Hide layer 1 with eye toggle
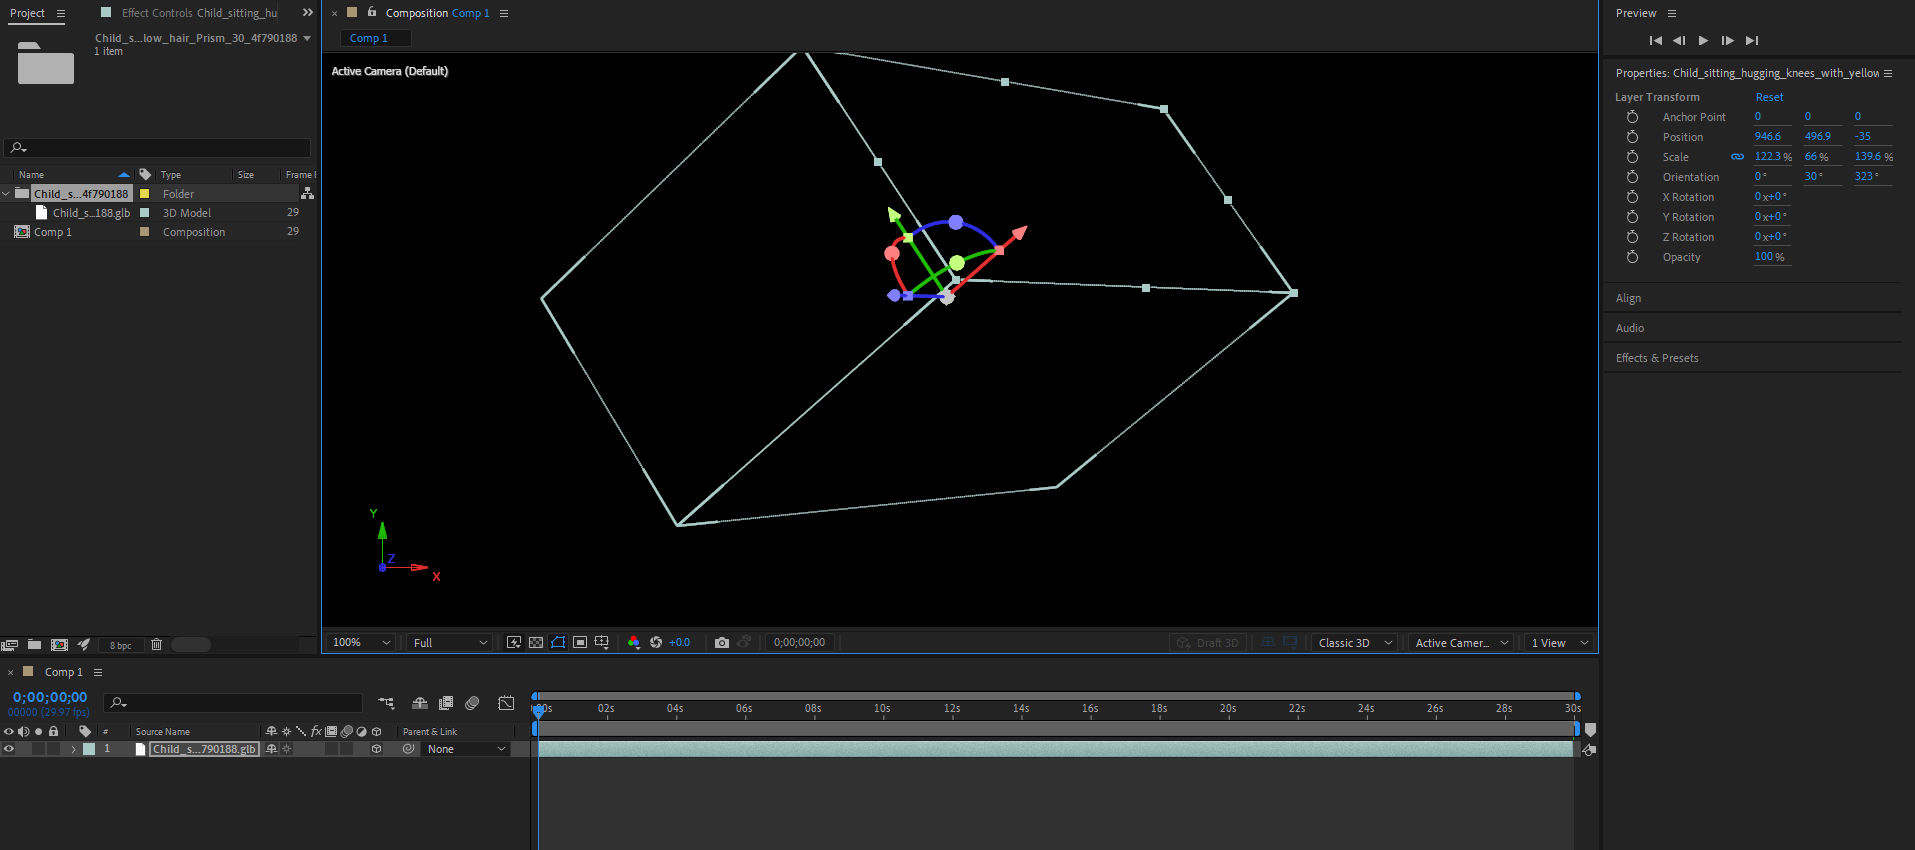The width and height of the screenshot is (1915, 850). tap(9, 749)
